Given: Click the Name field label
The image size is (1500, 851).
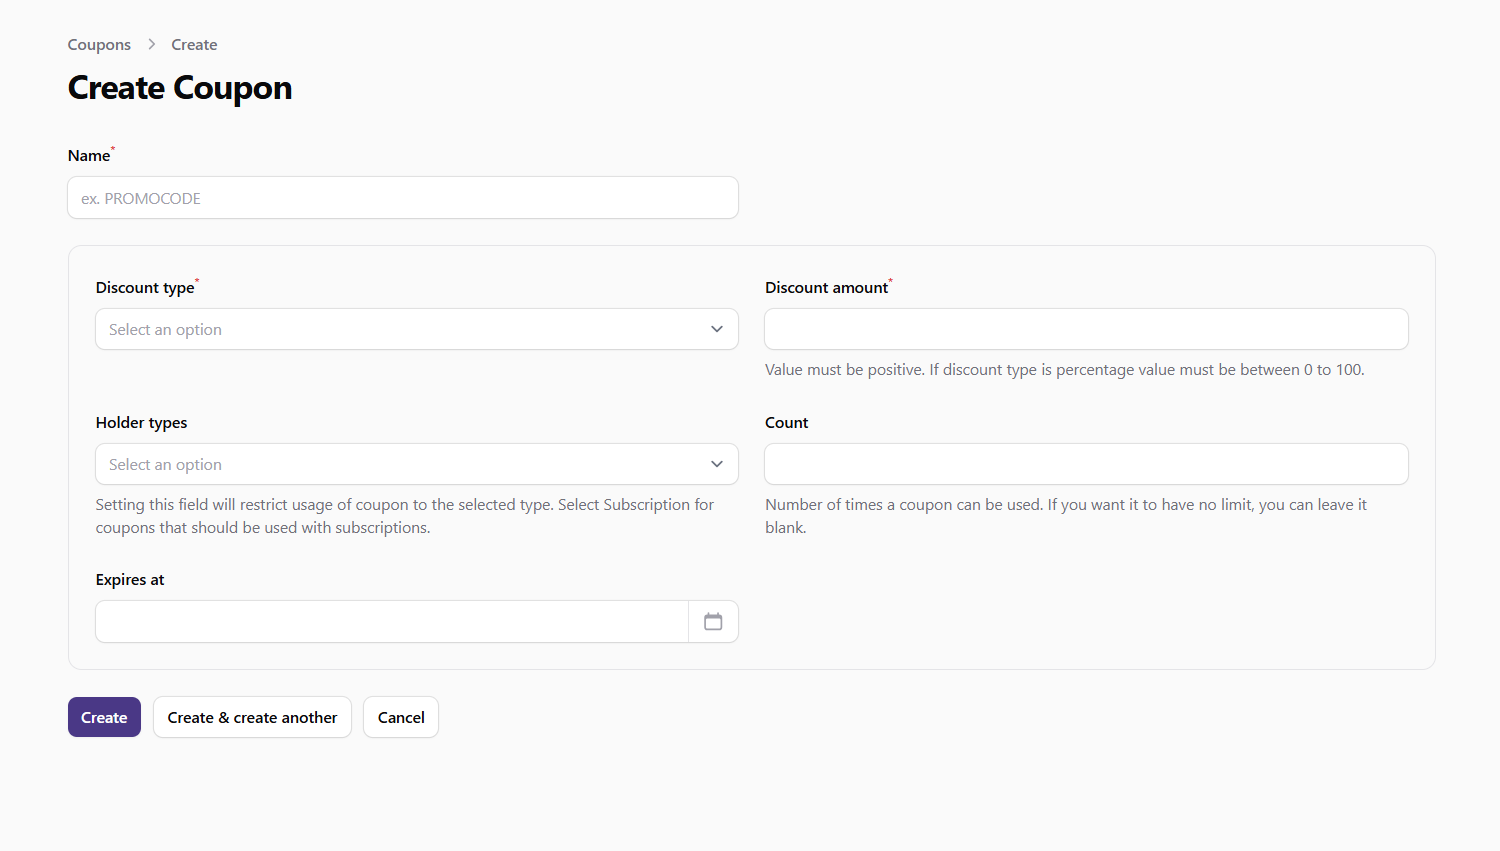Looking at the screenshot, I should [89, 156].
